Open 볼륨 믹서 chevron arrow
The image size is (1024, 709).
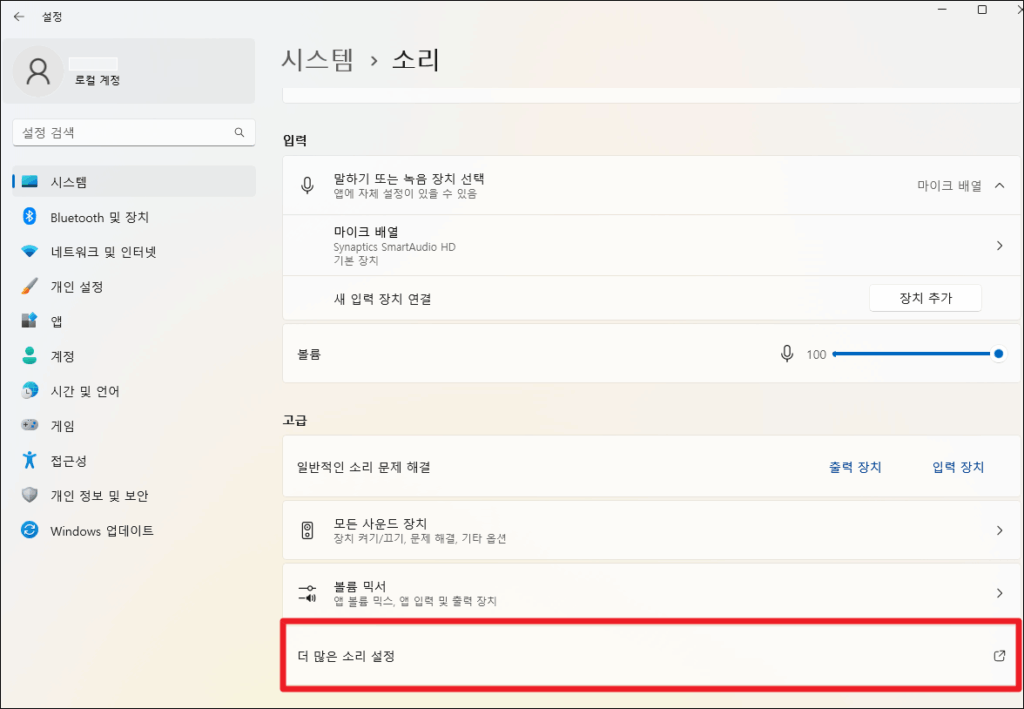click(999, 593)
